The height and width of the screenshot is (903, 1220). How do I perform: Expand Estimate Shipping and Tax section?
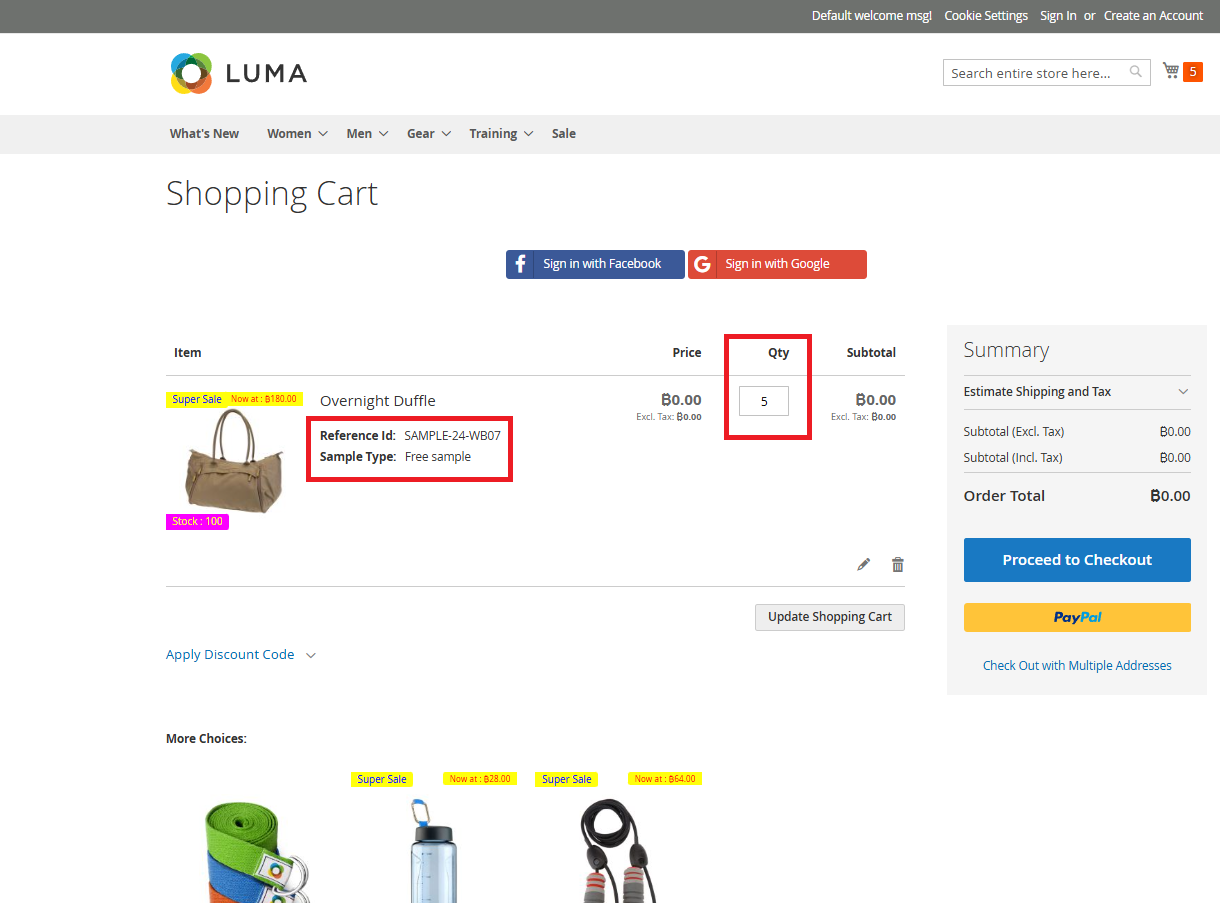coord(1077,392)
